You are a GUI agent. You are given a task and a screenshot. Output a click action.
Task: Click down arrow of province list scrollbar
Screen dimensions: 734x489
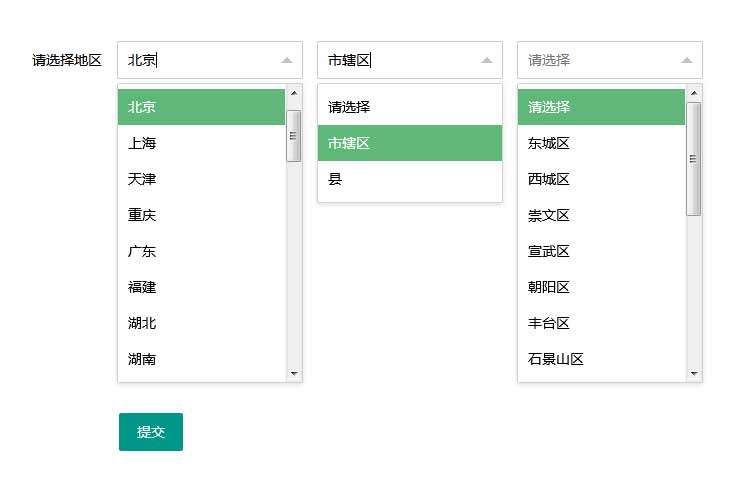(x=294, y=374)
